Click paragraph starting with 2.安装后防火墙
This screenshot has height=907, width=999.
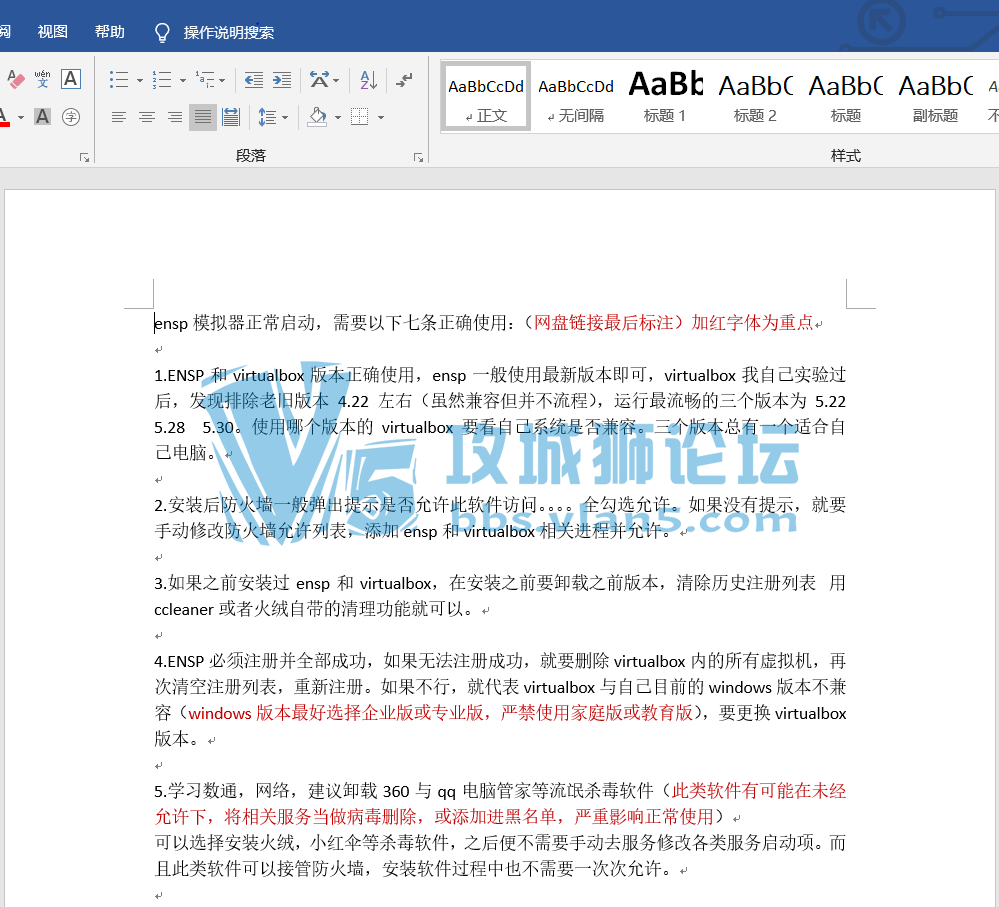500,518
